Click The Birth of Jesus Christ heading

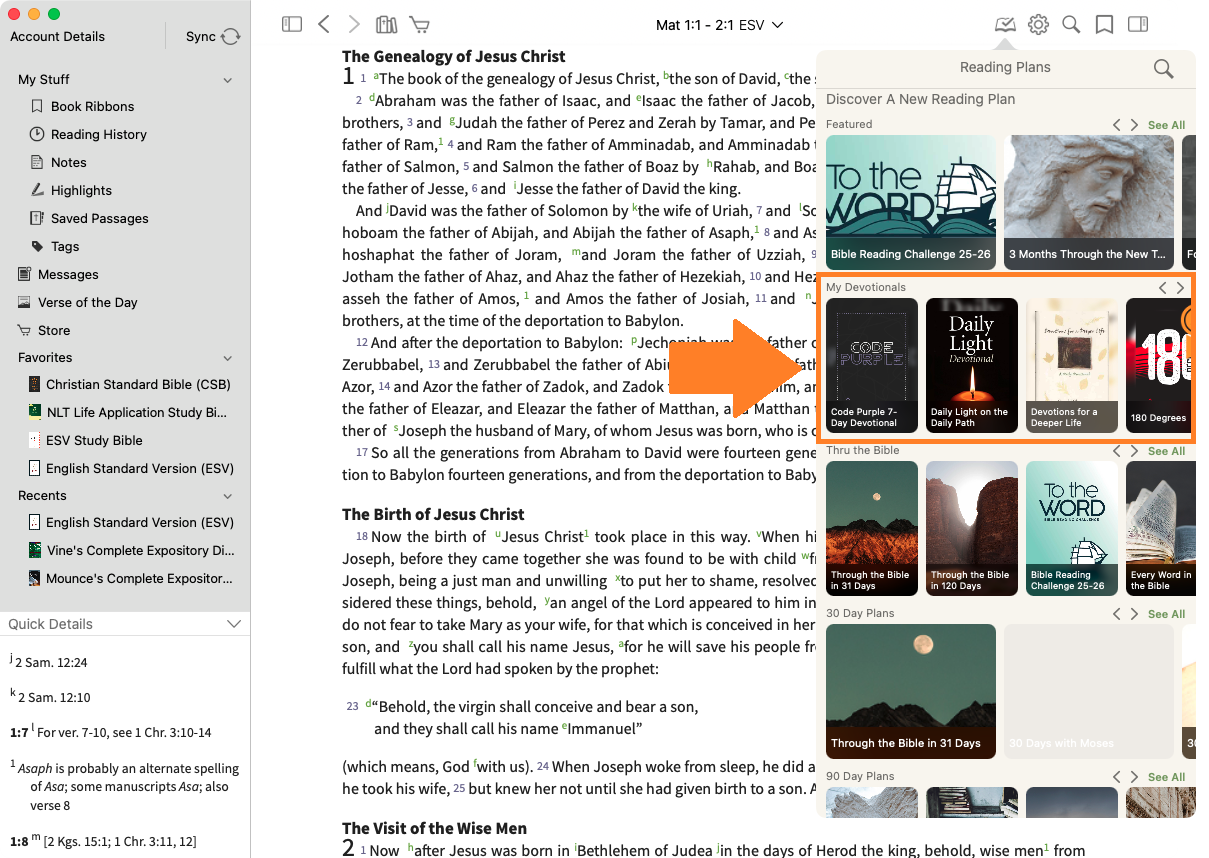(x=433, y=514)
